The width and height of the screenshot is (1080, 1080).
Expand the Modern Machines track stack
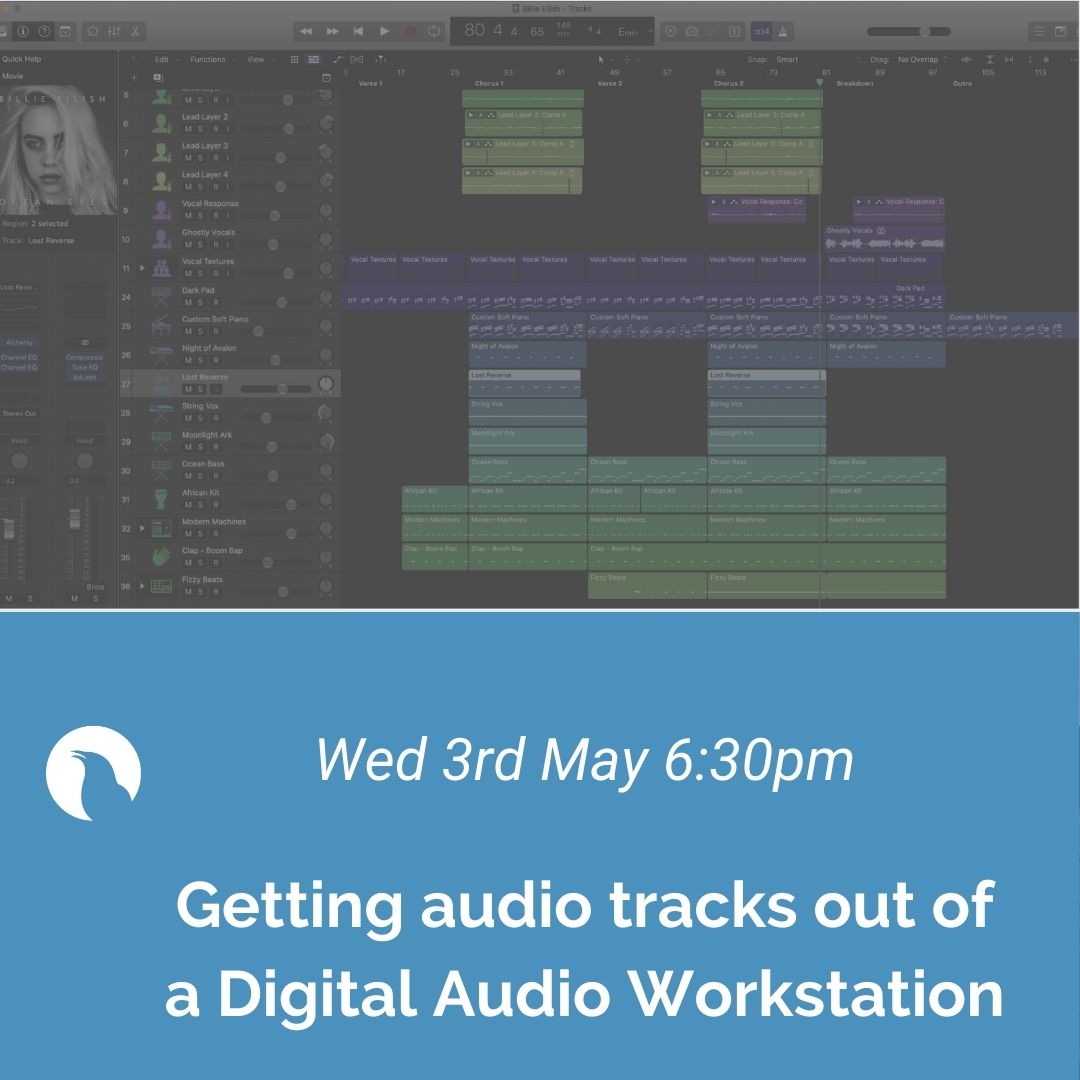(142, 528)
